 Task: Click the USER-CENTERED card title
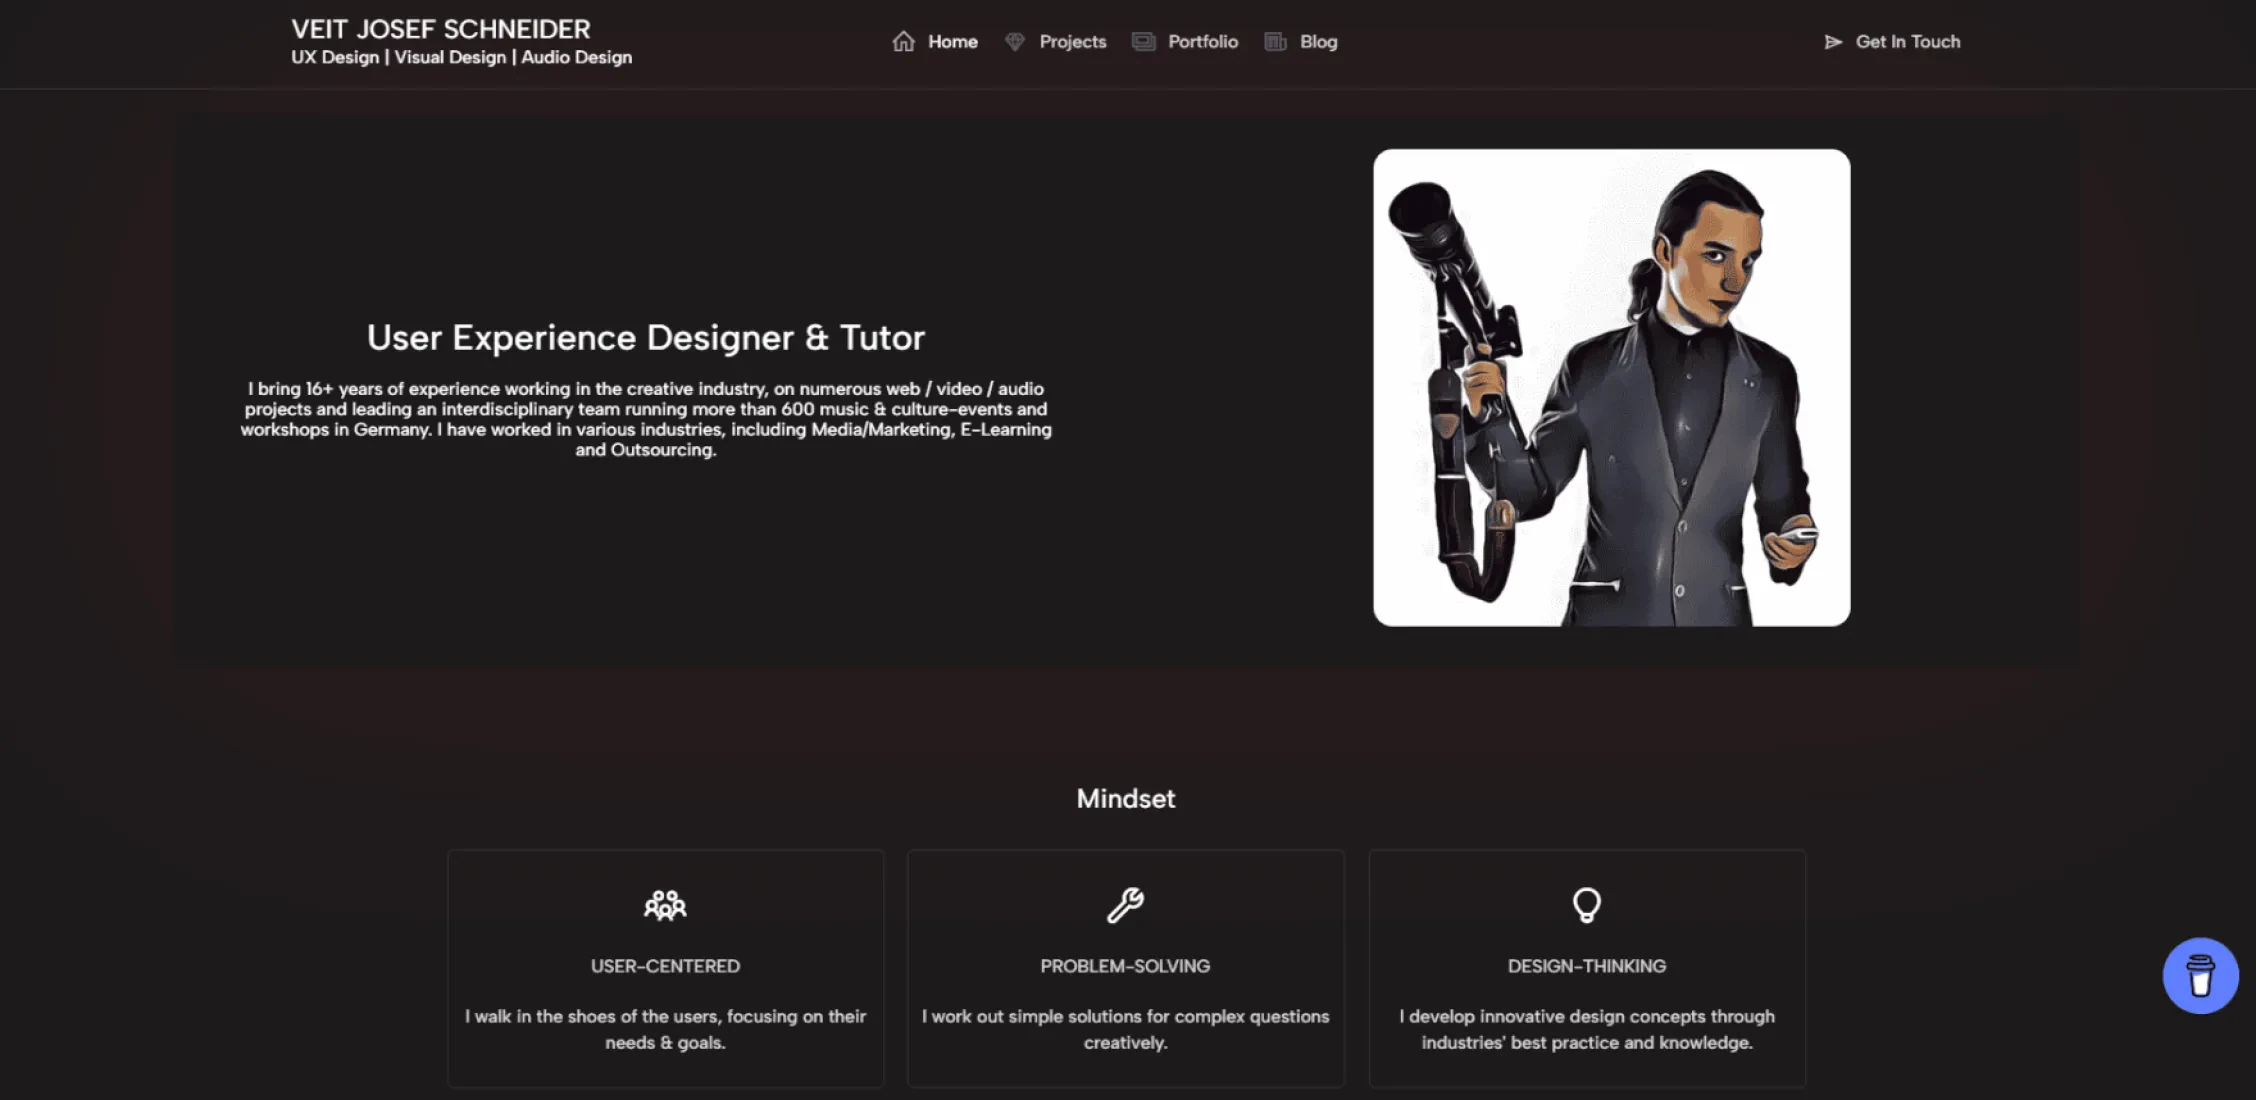pyautogui.click(x=665, y=966)
